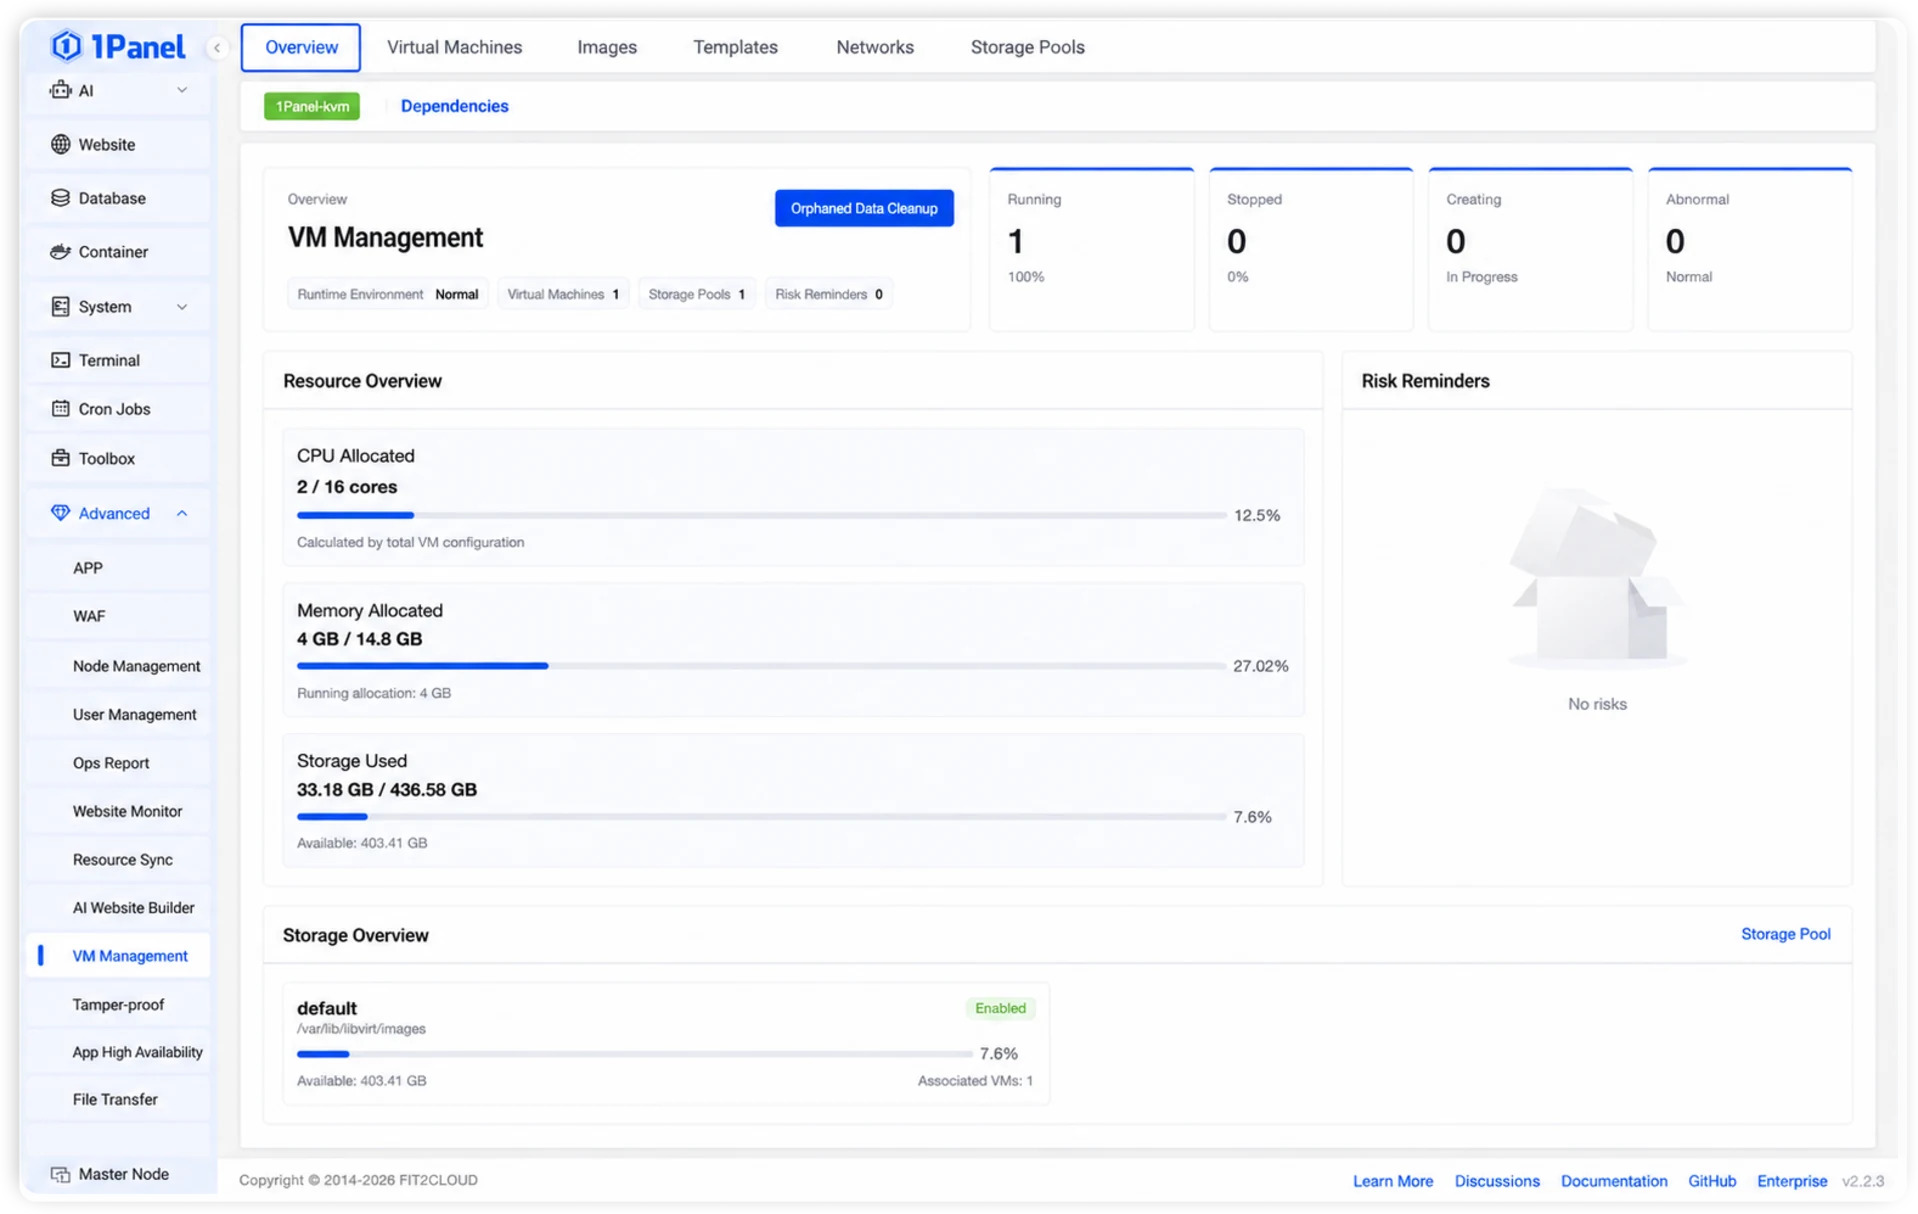Open the Virtual Machines tab

click(454, 47)
